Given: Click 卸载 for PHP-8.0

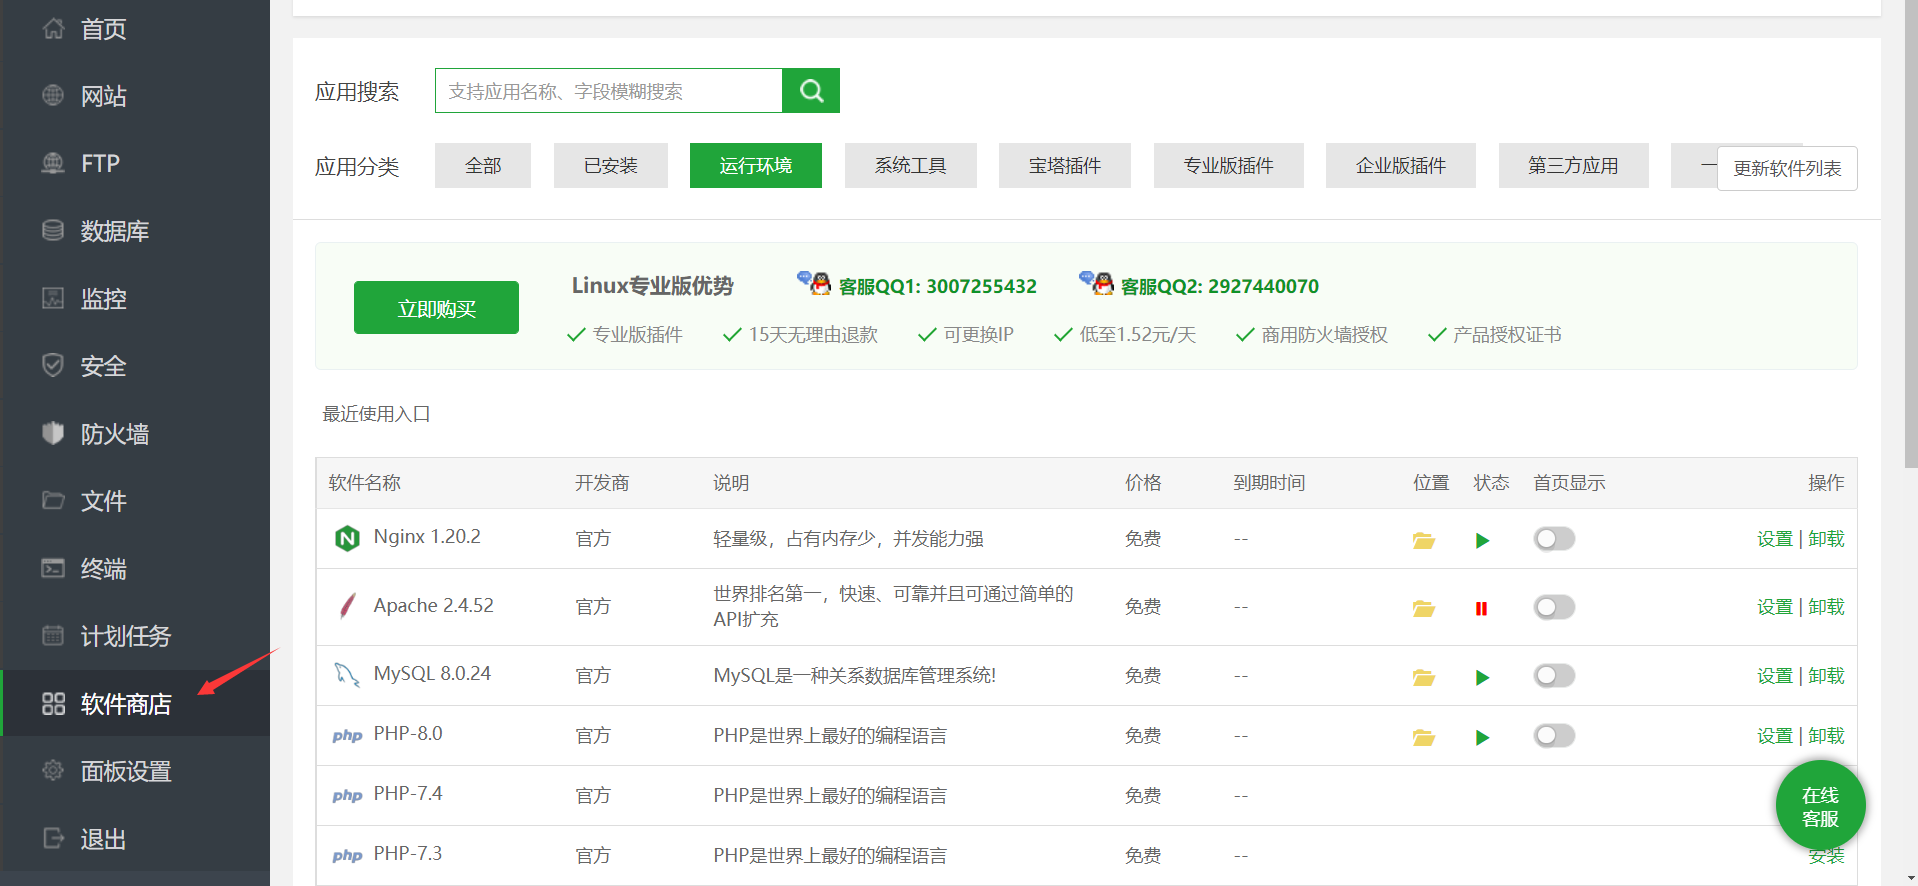Looking at the screenshot, I should (1826, 736).
